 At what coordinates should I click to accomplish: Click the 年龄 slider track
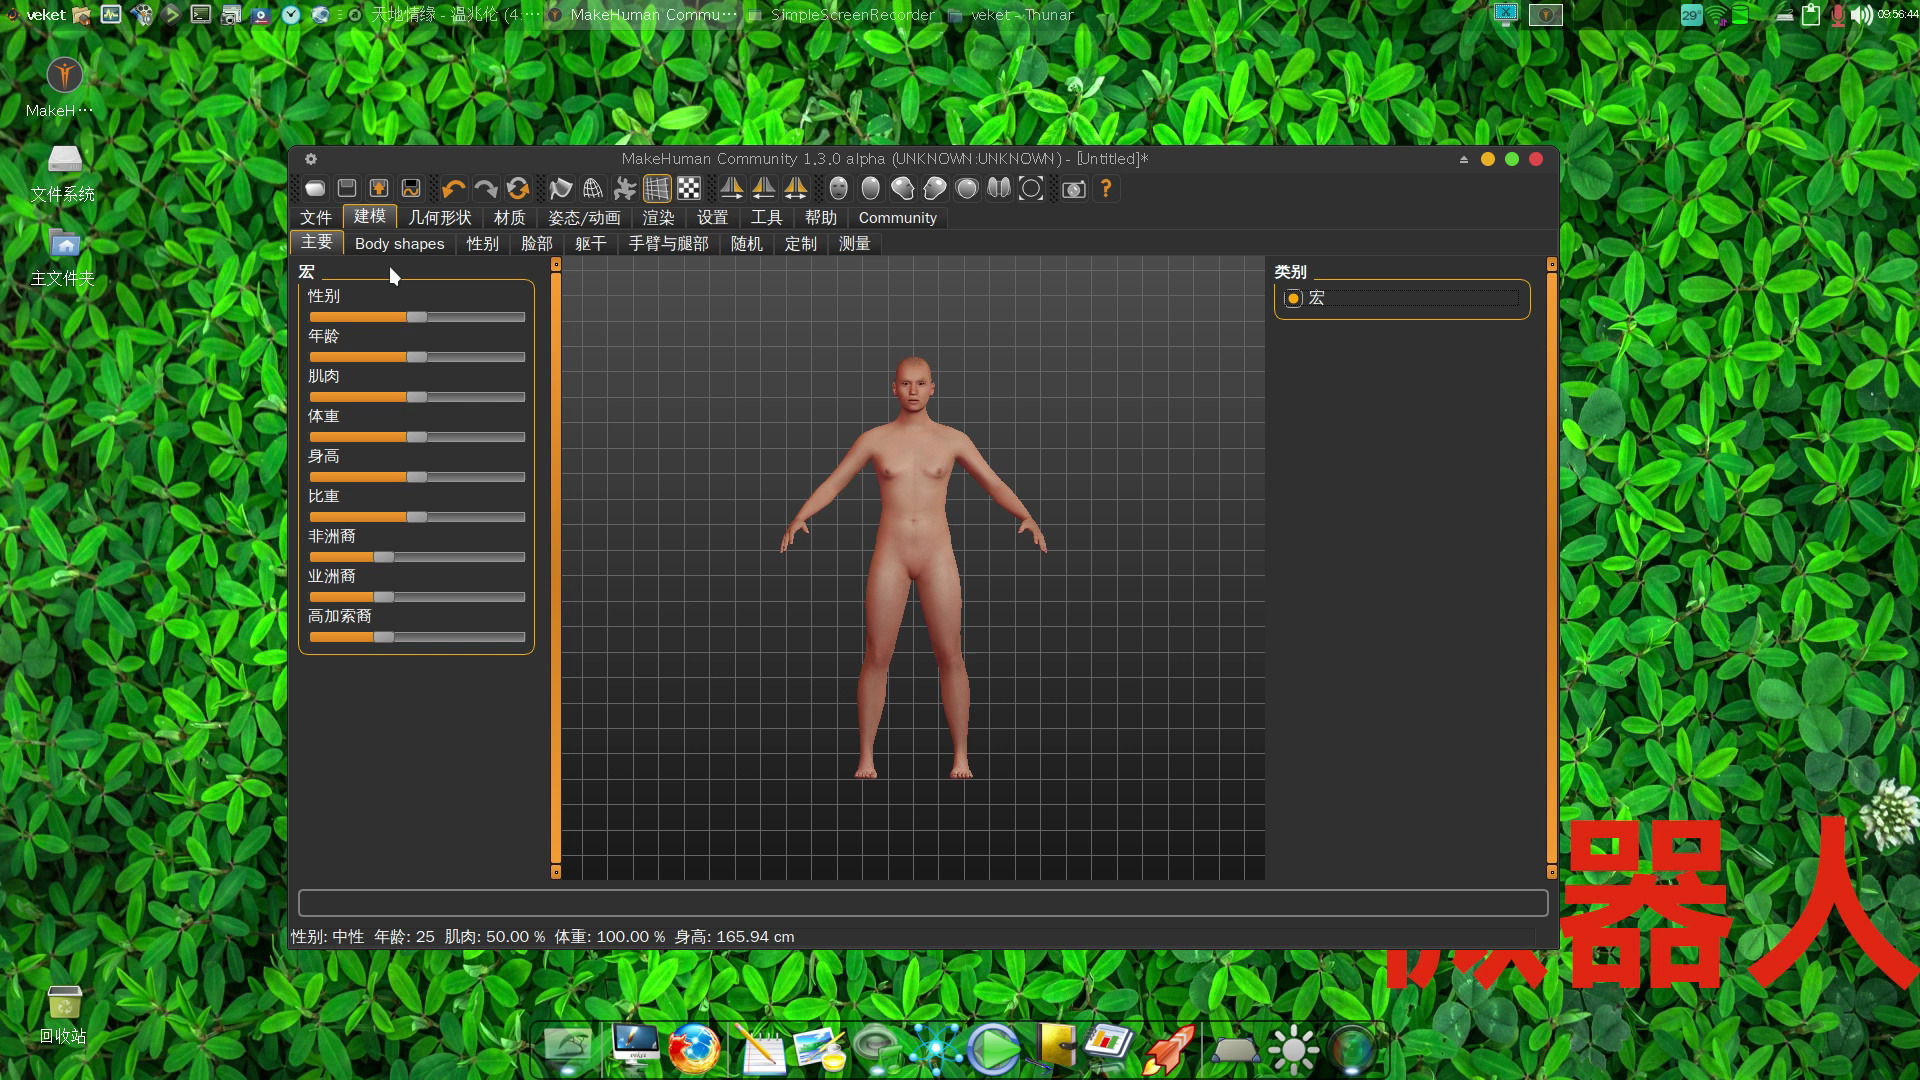pos(470,357)
